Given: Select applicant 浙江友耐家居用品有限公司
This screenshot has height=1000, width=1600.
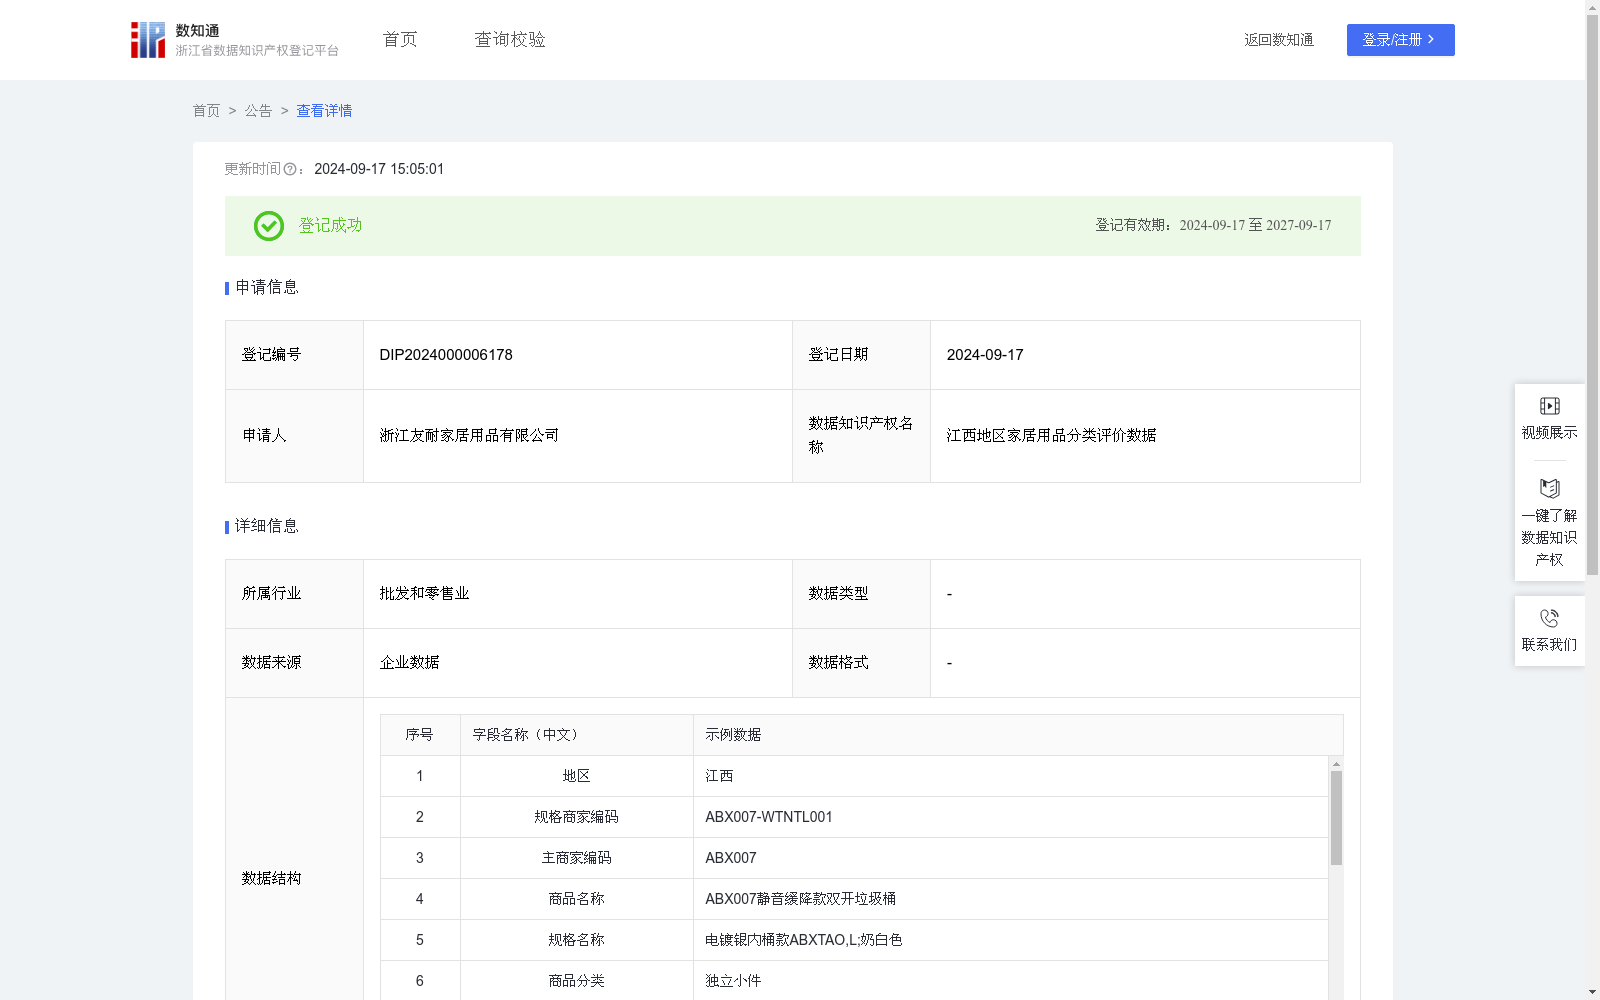Looking at the screenshot, I should point(469,436).
